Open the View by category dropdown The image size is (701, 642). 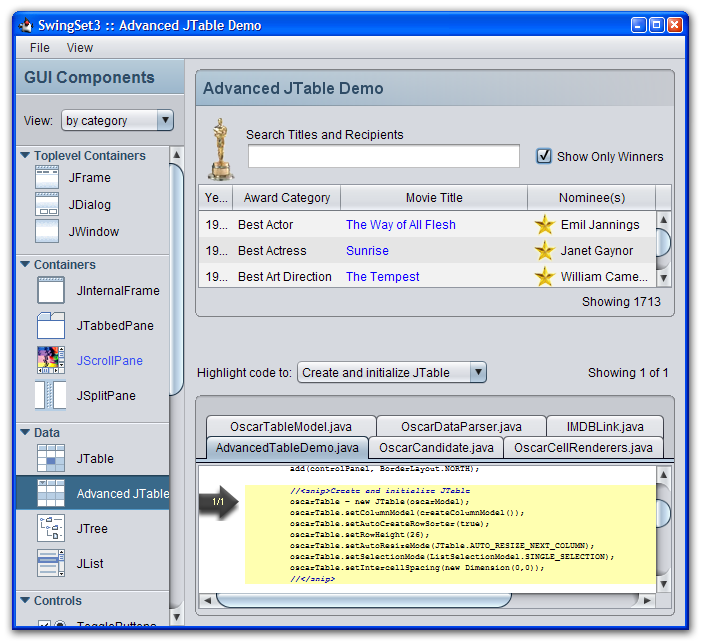click(117, 121)
